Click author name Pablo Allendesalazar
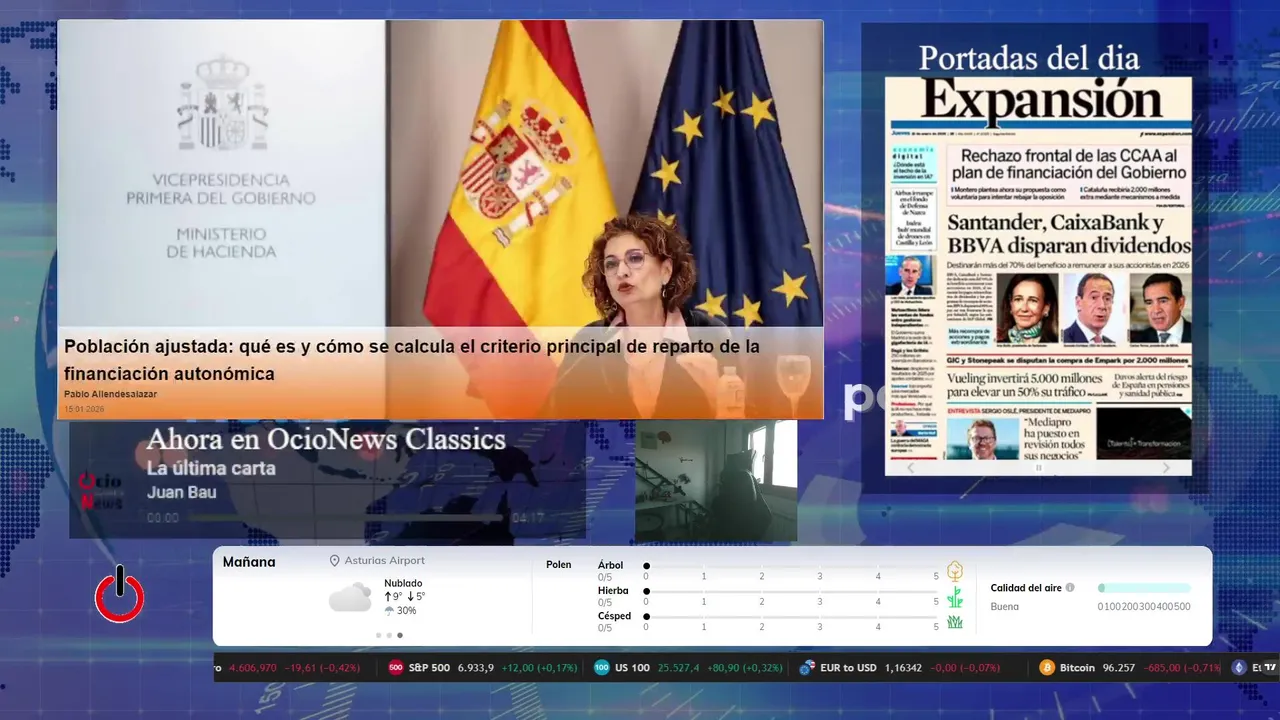1280x720 pixels. click(x=111, y=394)
